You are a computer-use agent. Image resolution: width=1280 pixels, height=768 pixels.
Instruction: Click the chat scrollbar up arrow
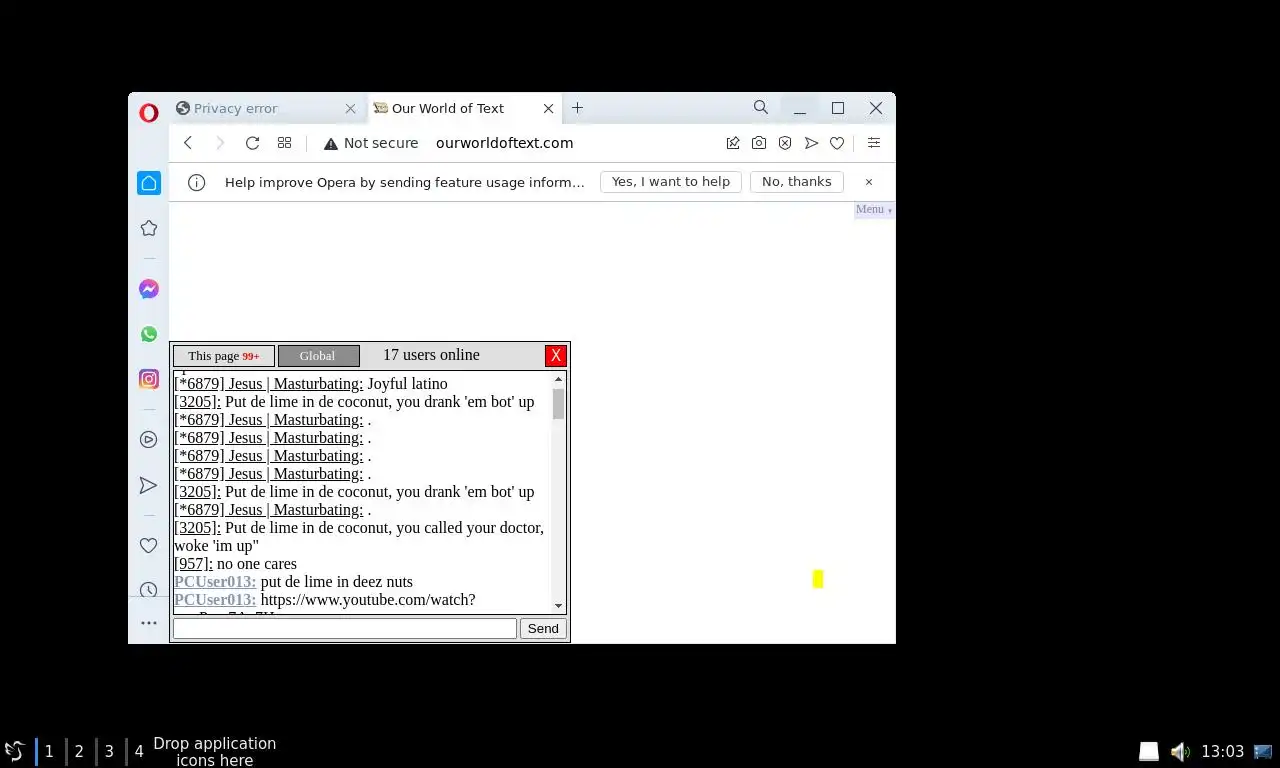coord(559,379)
